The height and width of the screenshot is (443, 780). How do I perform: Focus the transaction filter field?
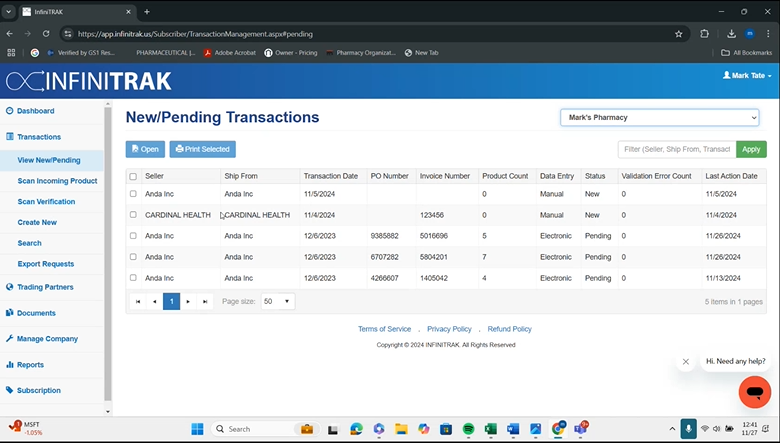[x=677, y=149]
